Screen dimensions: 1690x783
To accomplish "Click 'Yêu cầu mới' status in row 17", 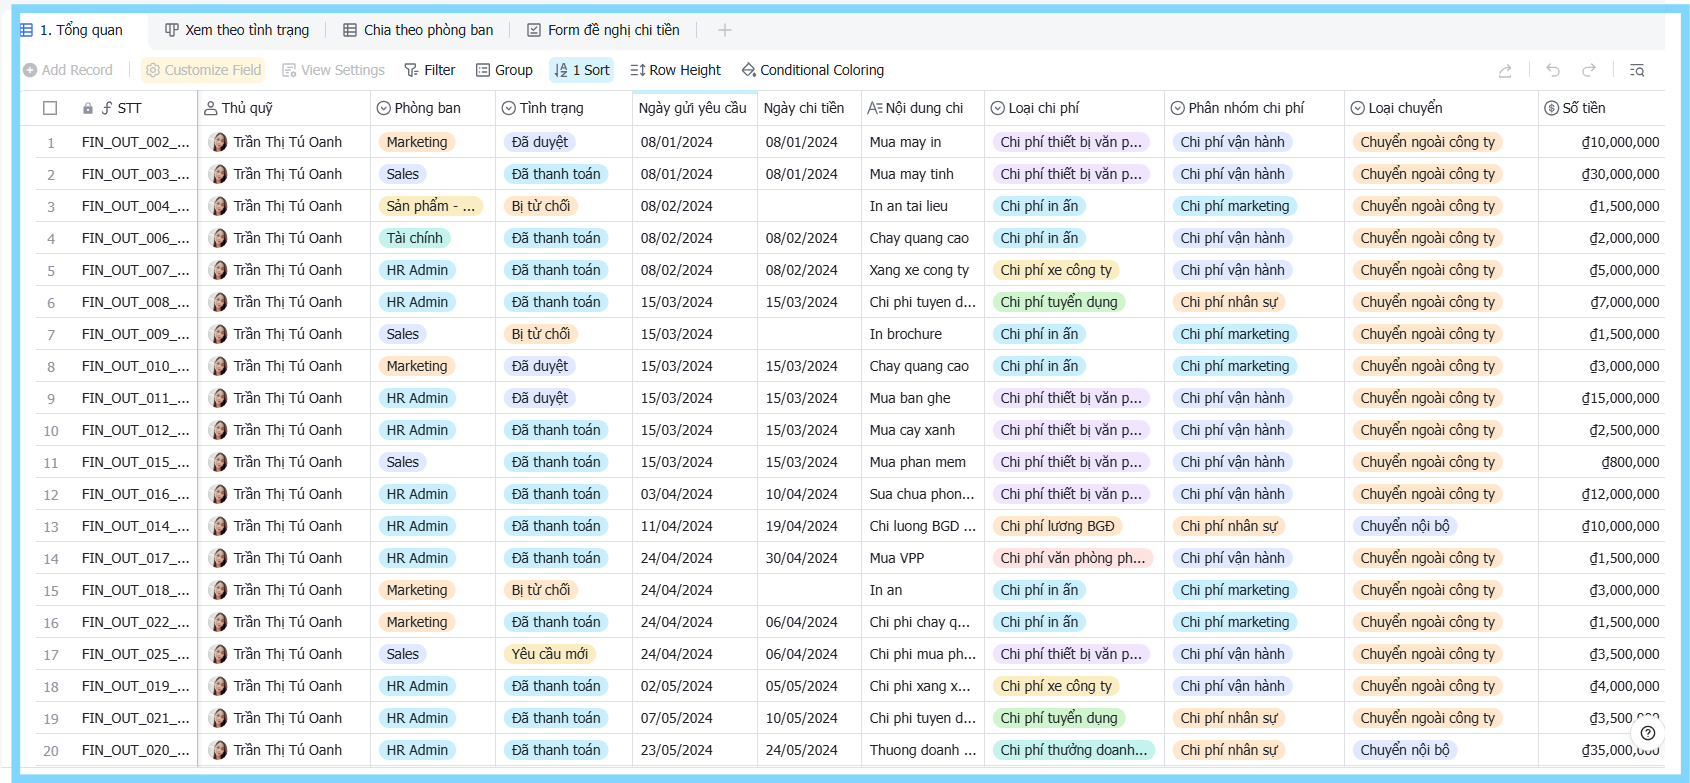I will click(550, 654).
